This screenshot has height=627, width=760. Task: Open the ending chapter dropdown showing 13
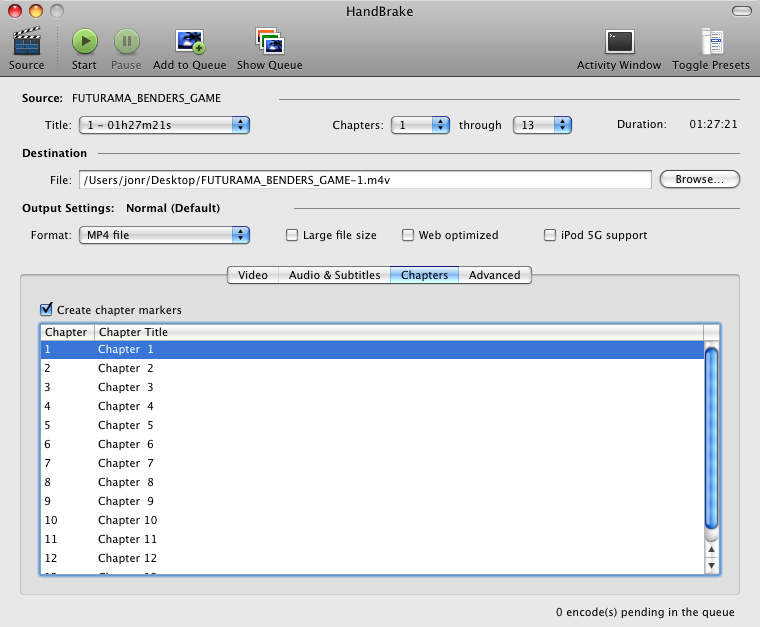click(542, 125)
